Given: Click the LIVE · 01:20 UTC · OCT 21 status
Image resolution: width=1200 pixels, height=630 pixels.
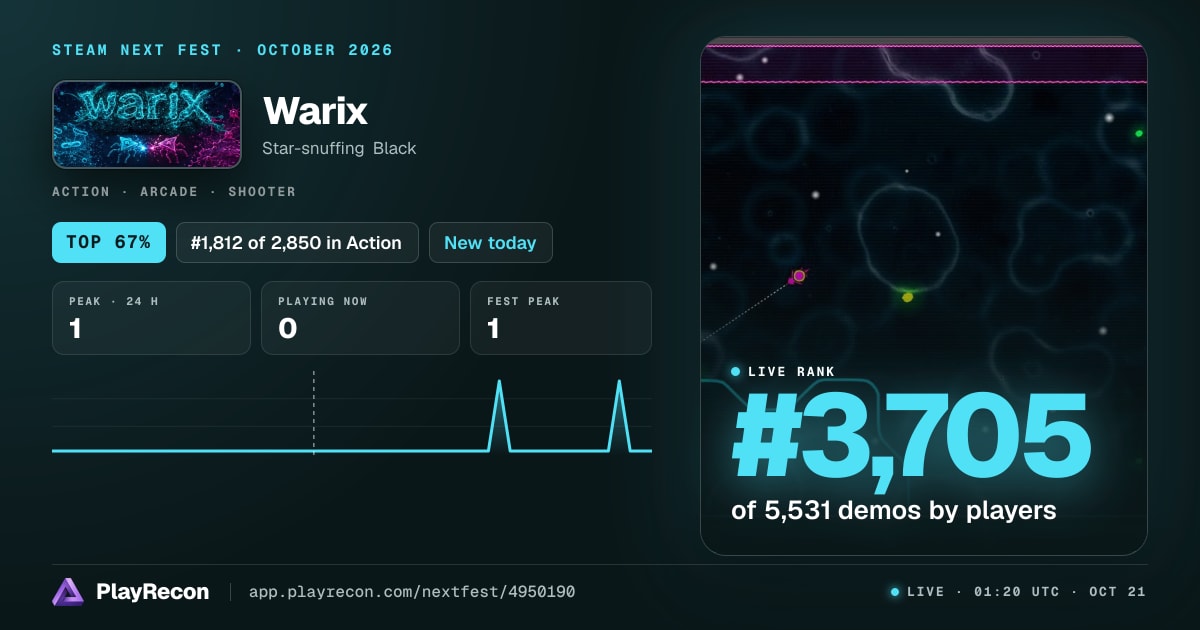Looking at the screenshot, I should tap(1026, 592).
